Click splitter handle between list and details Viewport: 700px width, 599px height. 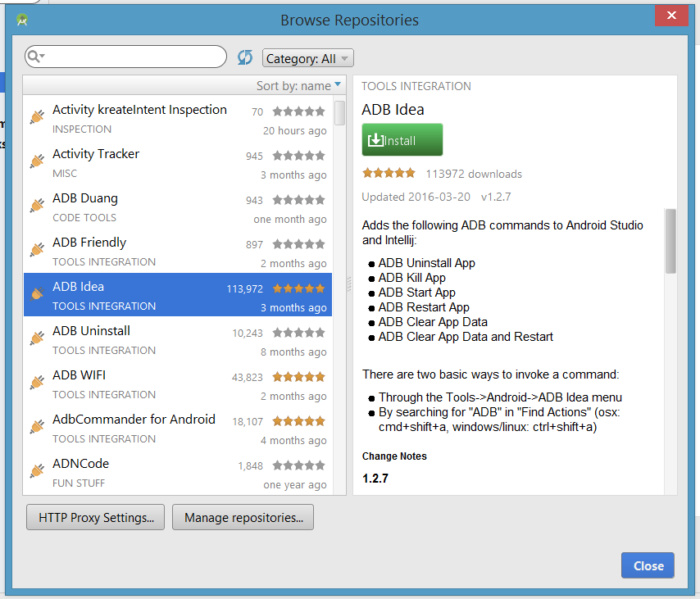point(349,284)
